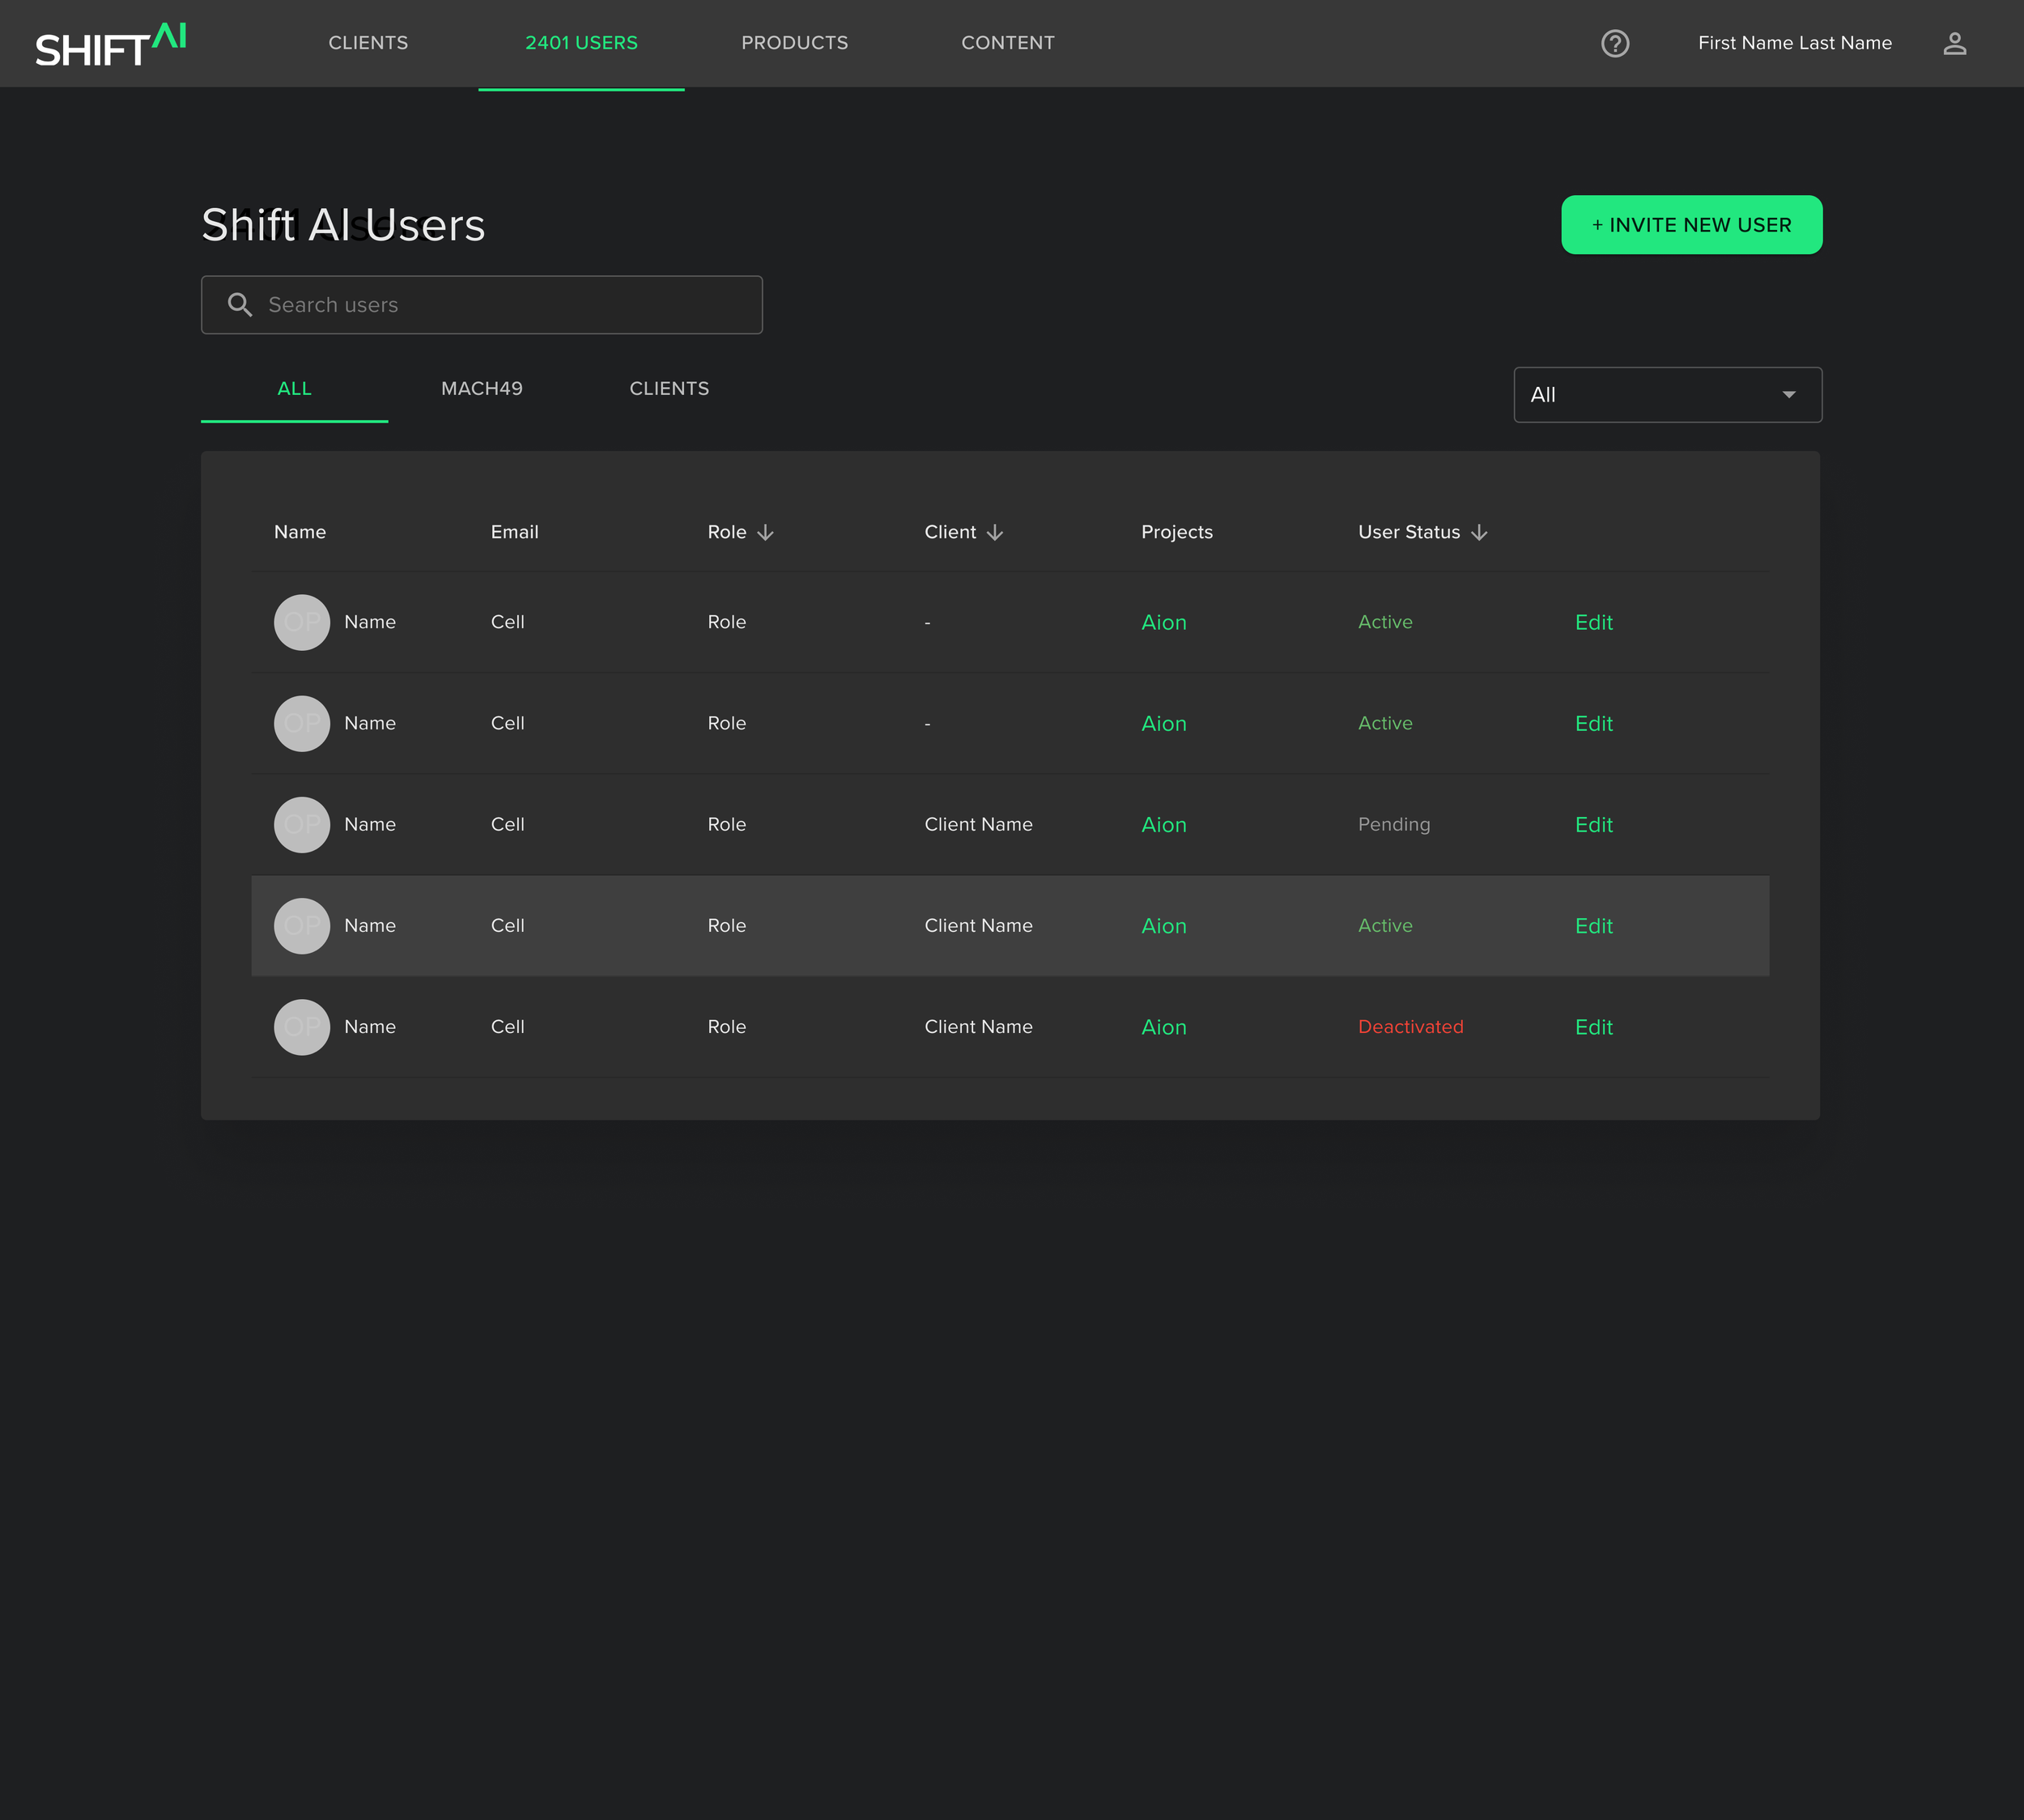Click the help question mark icon
Viewport: 2024px width, 1820px height.
coord(1614,43)
